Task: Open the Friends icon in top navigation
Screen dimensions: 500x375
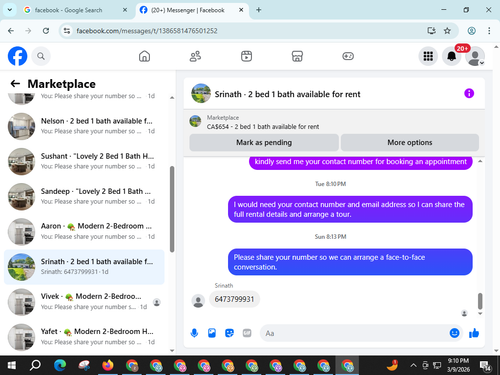Action: coord(195,56)
